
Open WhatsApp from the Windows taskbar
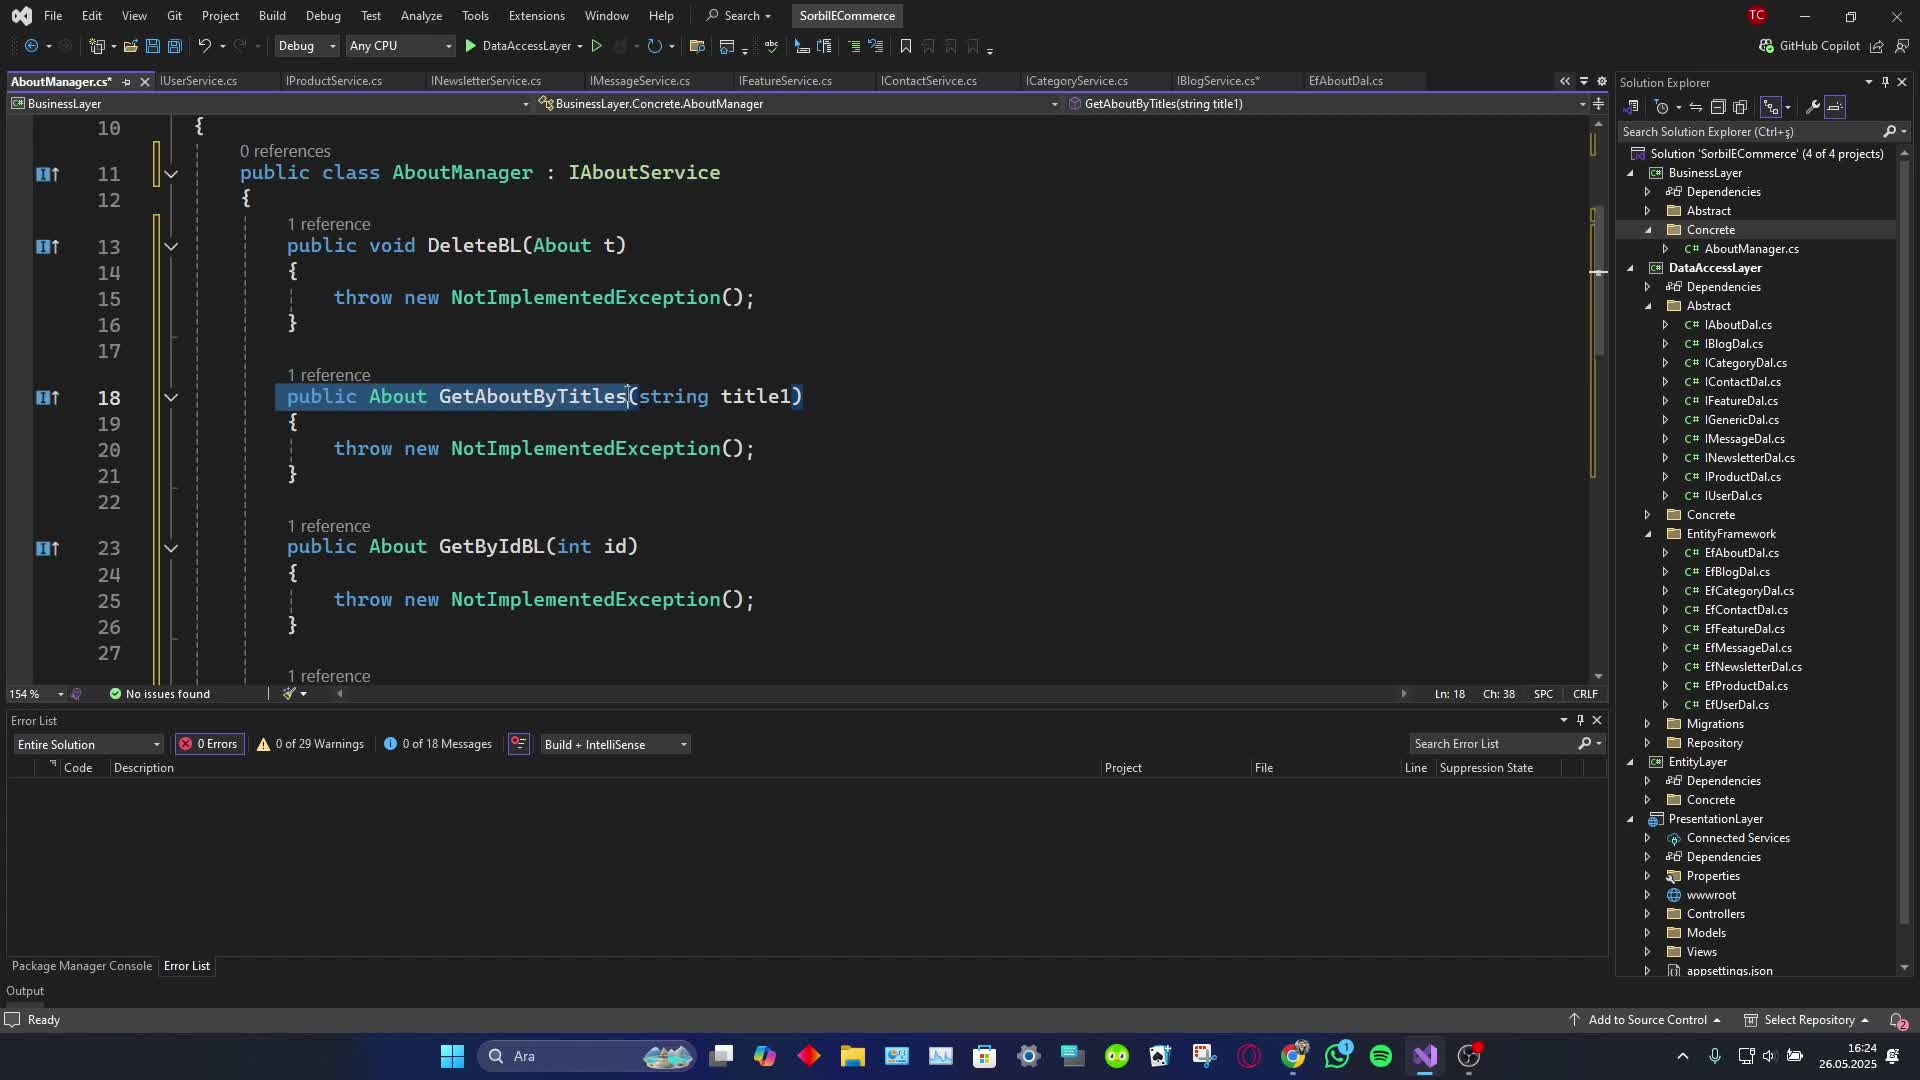click(1337, 1056)
